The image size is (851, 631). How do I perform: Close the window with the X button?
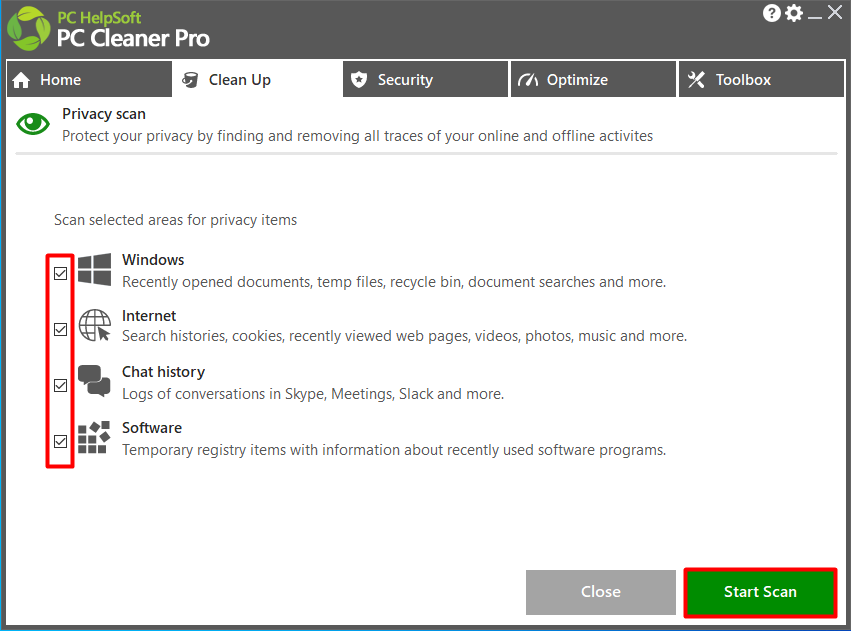[x=835, y=12]
